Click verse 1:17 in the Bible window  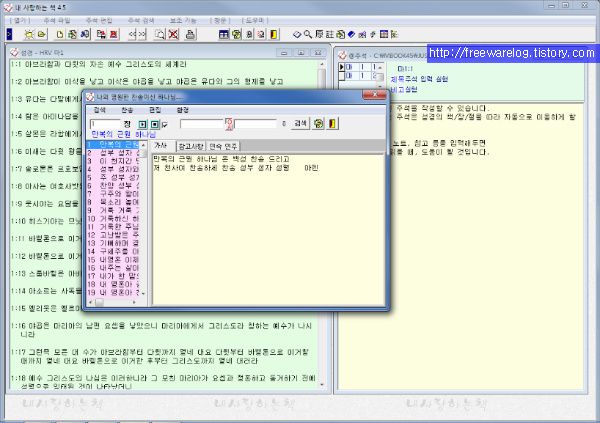tap(160, 356)
